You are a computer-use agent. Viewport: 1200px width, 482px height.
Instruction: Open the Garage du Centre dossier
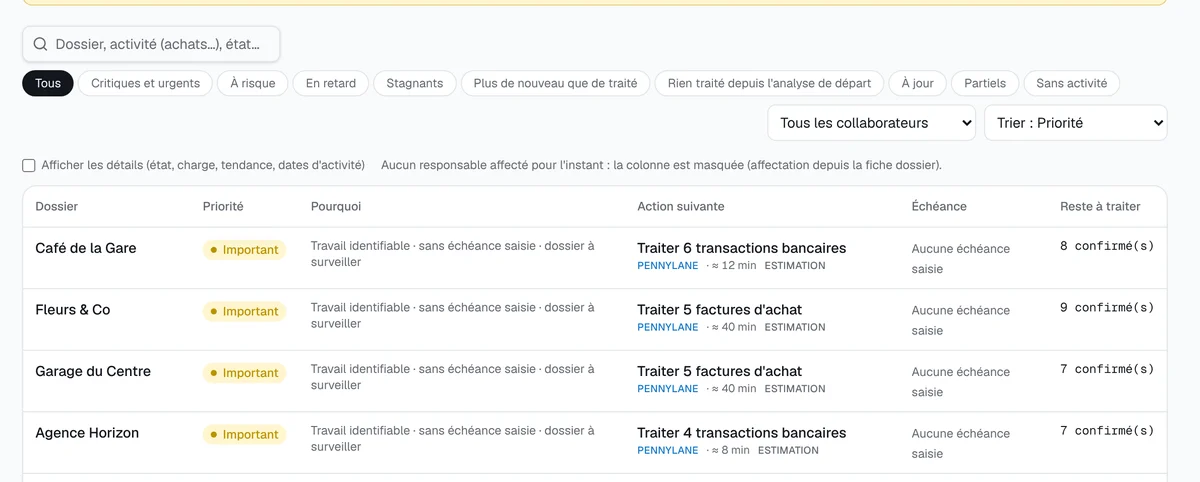pyautogui.click(x=93, y=371)
